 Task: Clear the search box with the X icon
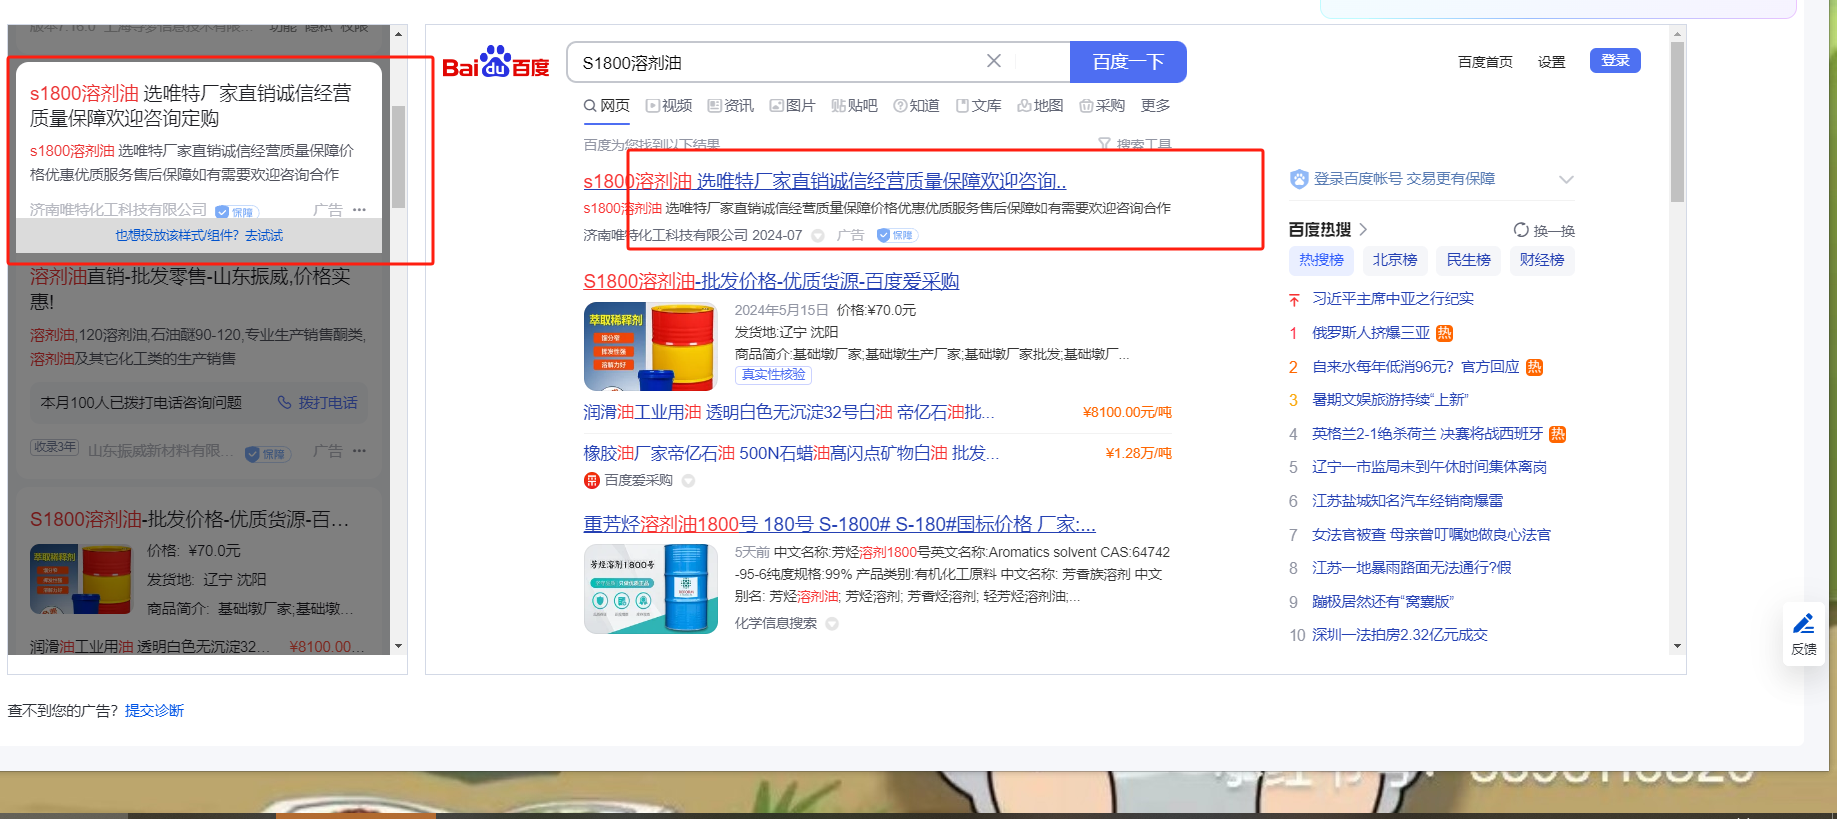pyautogui.click(x=994, y=61)
